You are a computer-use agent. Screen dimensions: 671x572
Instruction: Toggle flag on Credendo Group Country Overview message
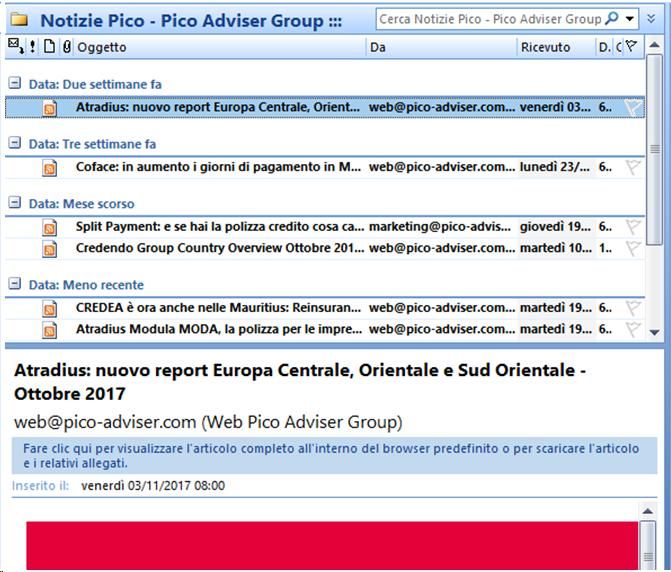coord(633,248)
